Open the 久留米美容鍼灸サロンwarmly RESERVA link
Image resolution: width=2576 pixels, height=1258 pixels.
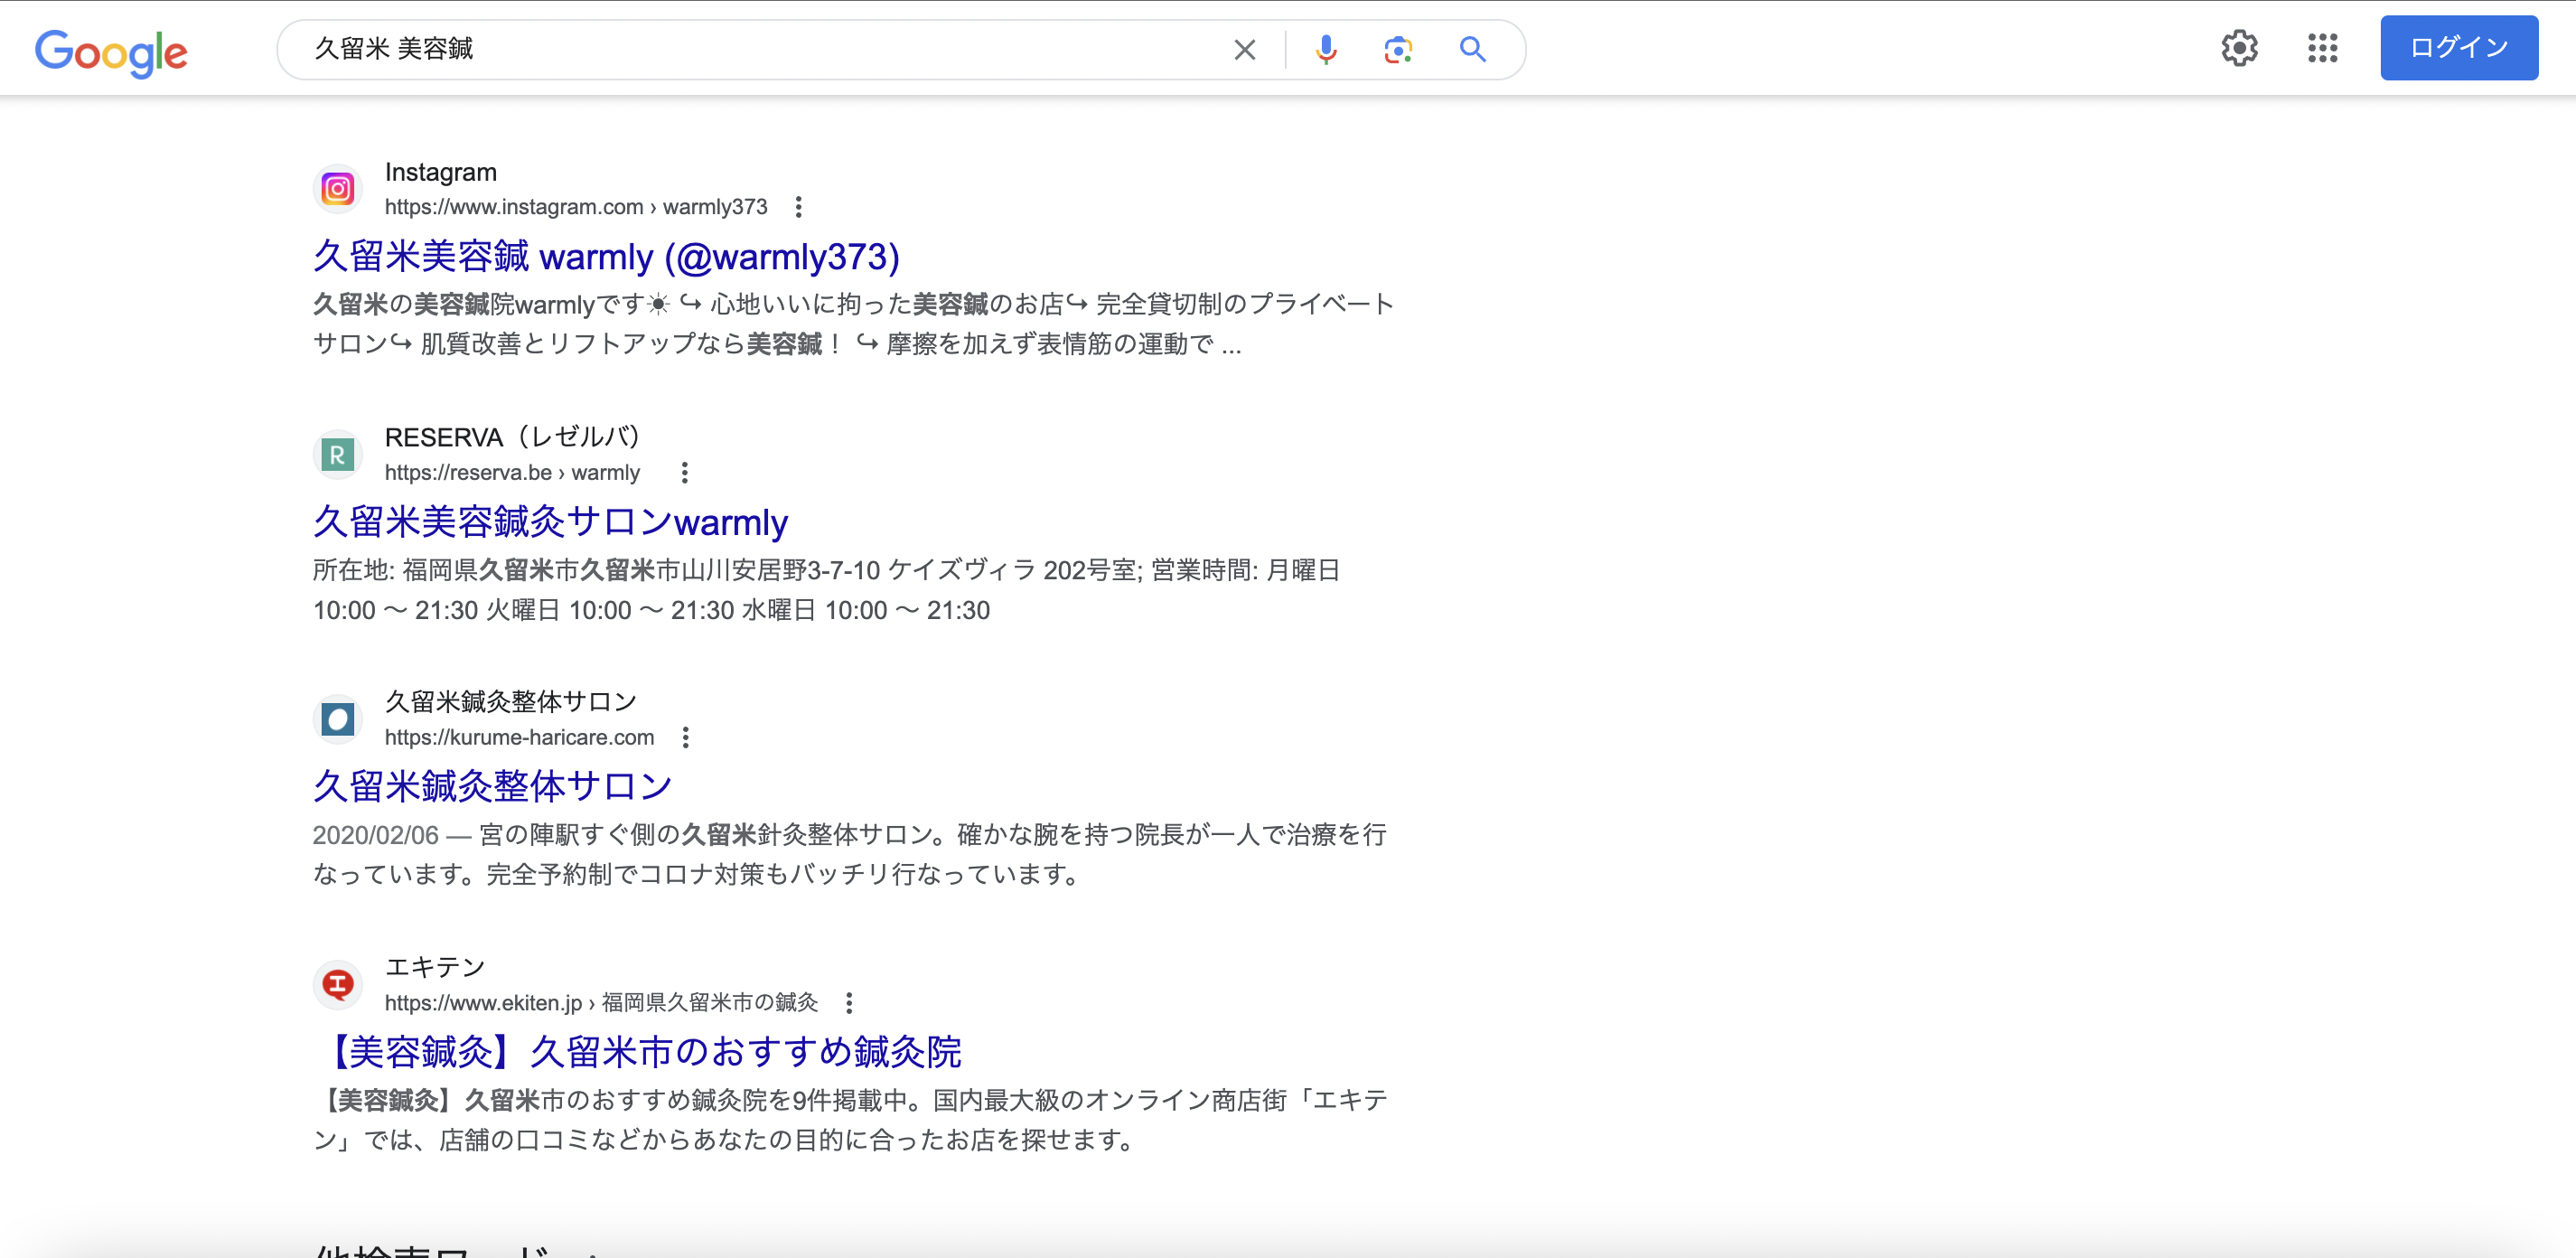tap(549, 521)
